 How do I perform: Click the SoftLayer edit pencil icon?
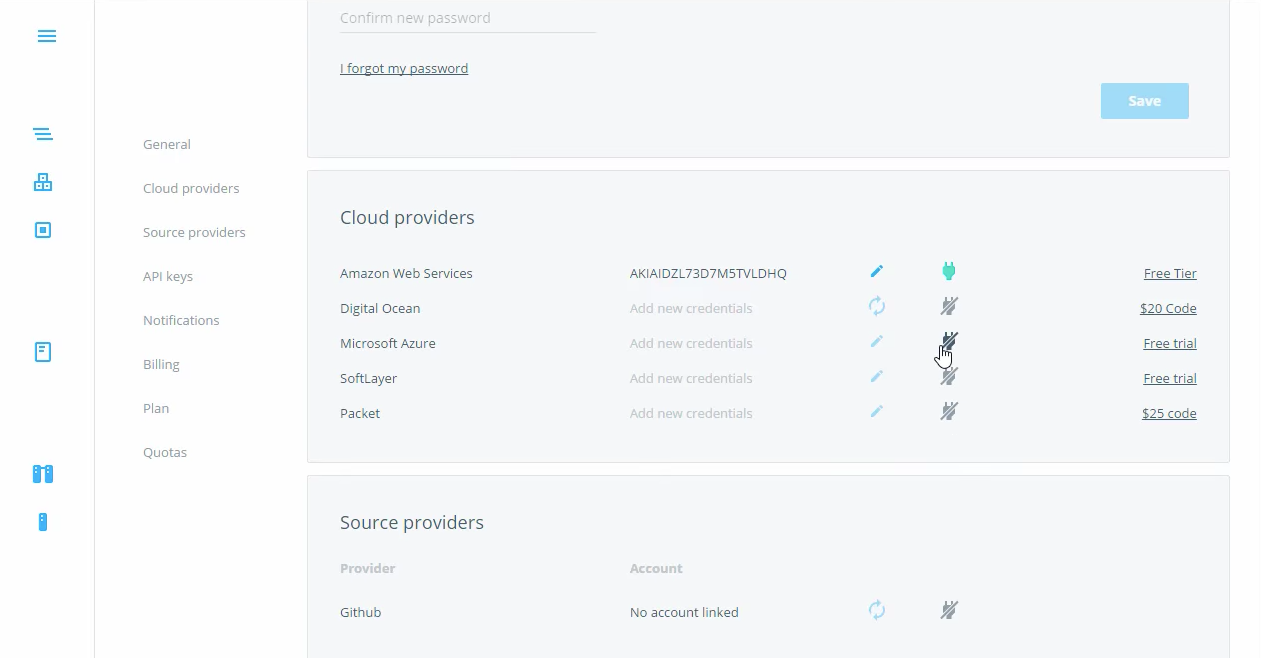pyautogui.click(x=877, y=377)
